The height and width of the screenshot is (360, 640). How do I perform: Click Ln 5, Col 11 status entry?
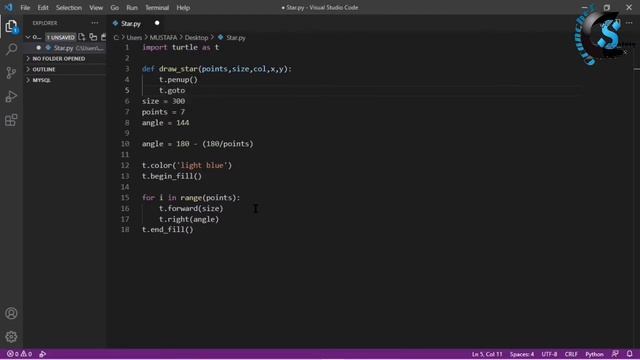click(487, 354)
